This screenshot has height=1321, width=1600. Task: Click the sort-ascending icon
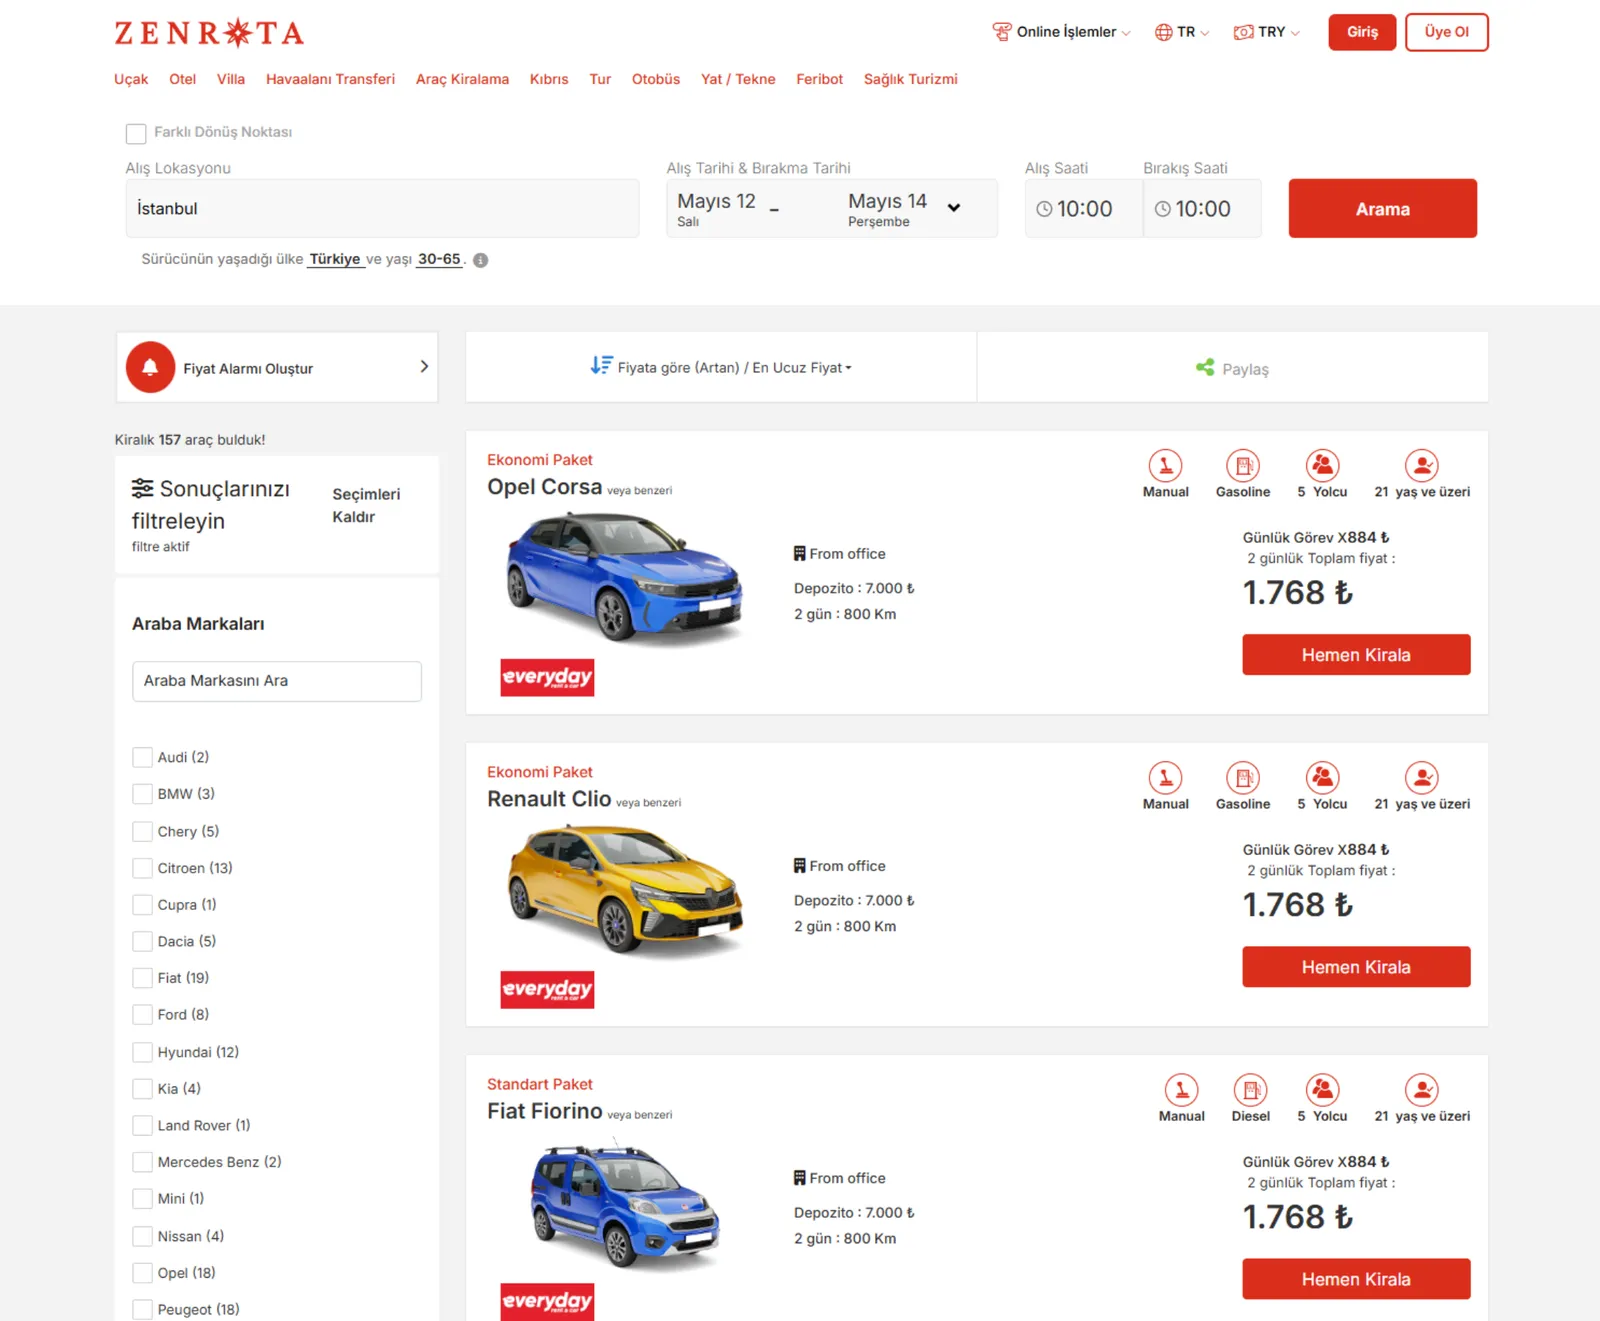coord(601,366)
